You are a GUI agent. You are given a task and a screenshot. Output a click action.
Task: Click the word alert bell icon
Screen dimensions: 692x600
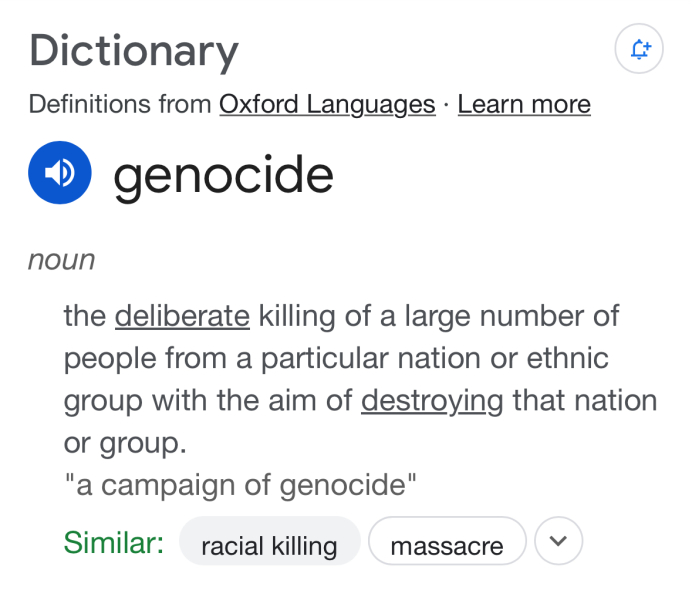click(639, 49)
